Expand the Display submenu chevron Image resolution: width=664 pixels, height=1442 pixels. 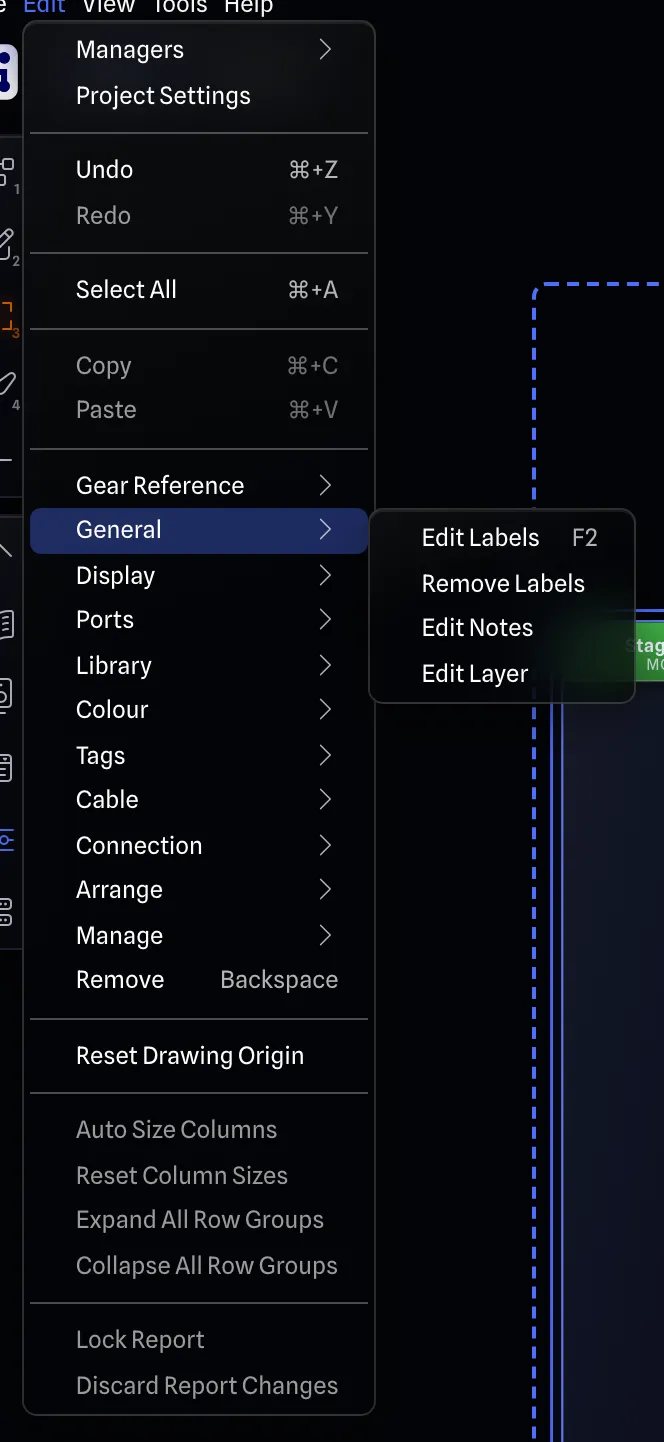[325, 575]
